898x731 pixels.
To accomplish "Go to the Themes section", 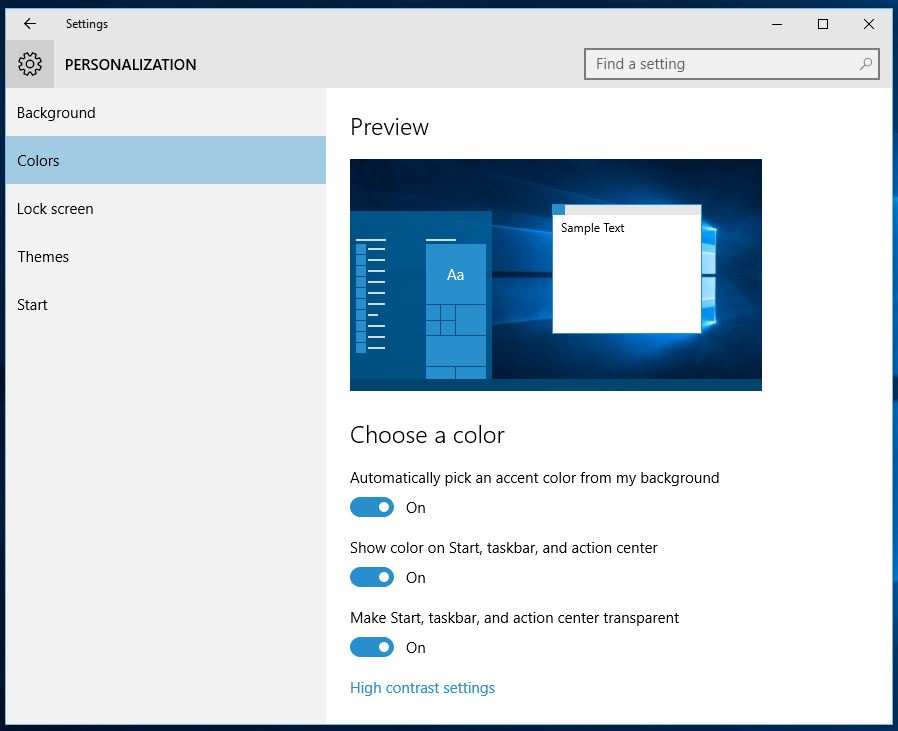I will pos(166,257).
